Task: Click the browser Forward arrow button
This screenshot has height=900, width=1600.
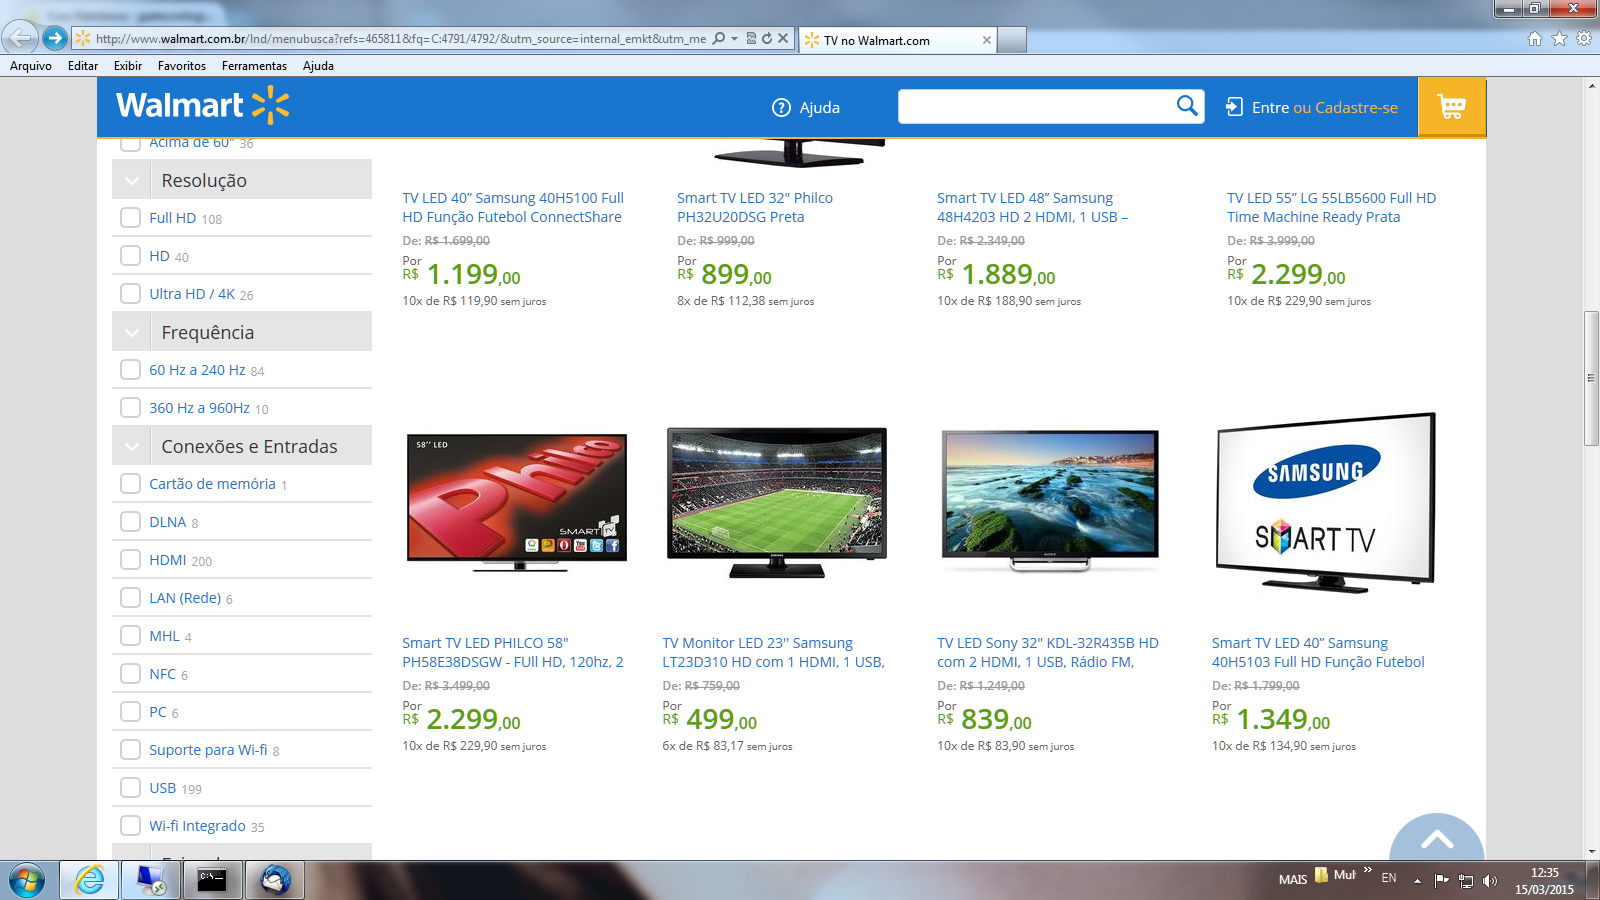Action: click(x=55, y=38)
